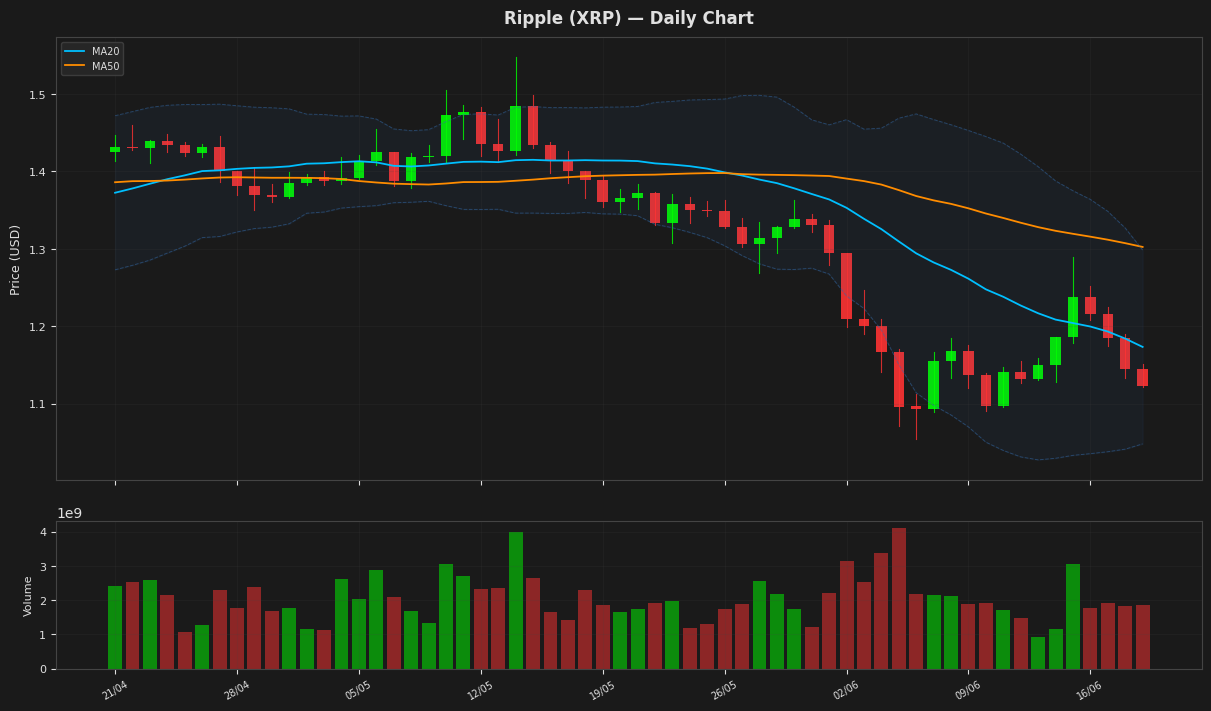Click the 05/05 date label

[x=359, y=690]
